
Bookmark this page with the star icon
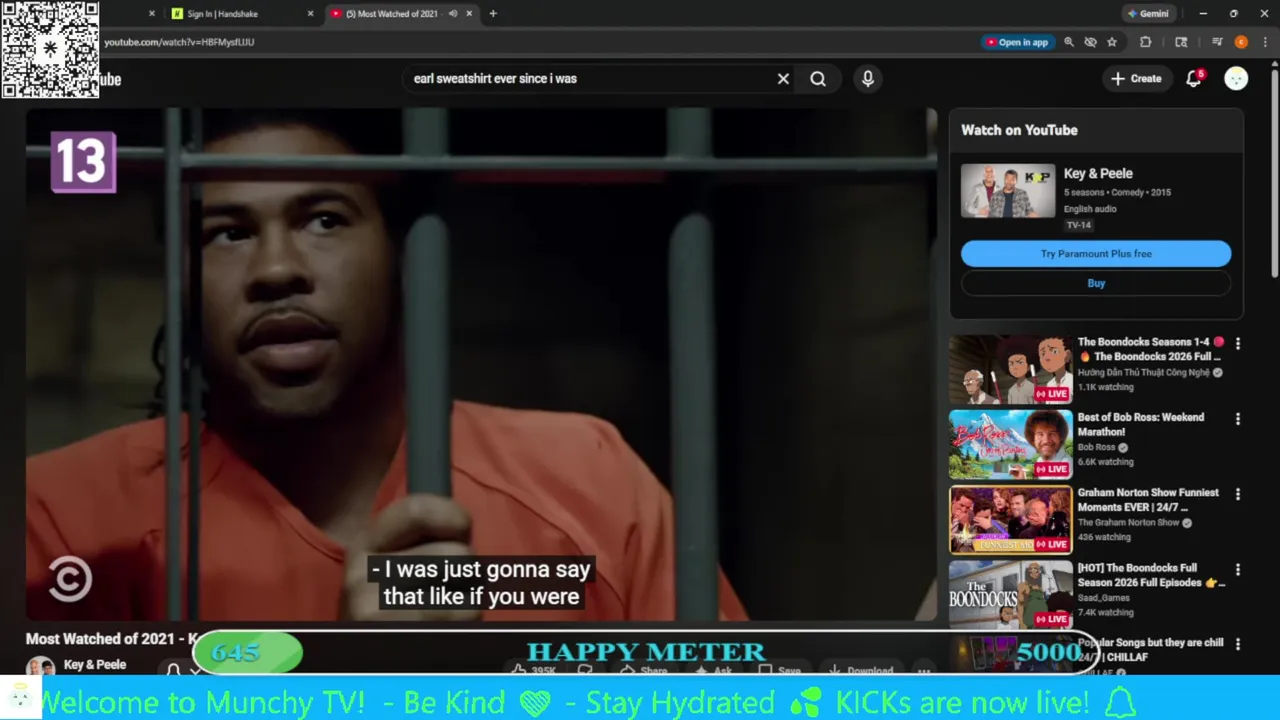[x=1112, y=42]
